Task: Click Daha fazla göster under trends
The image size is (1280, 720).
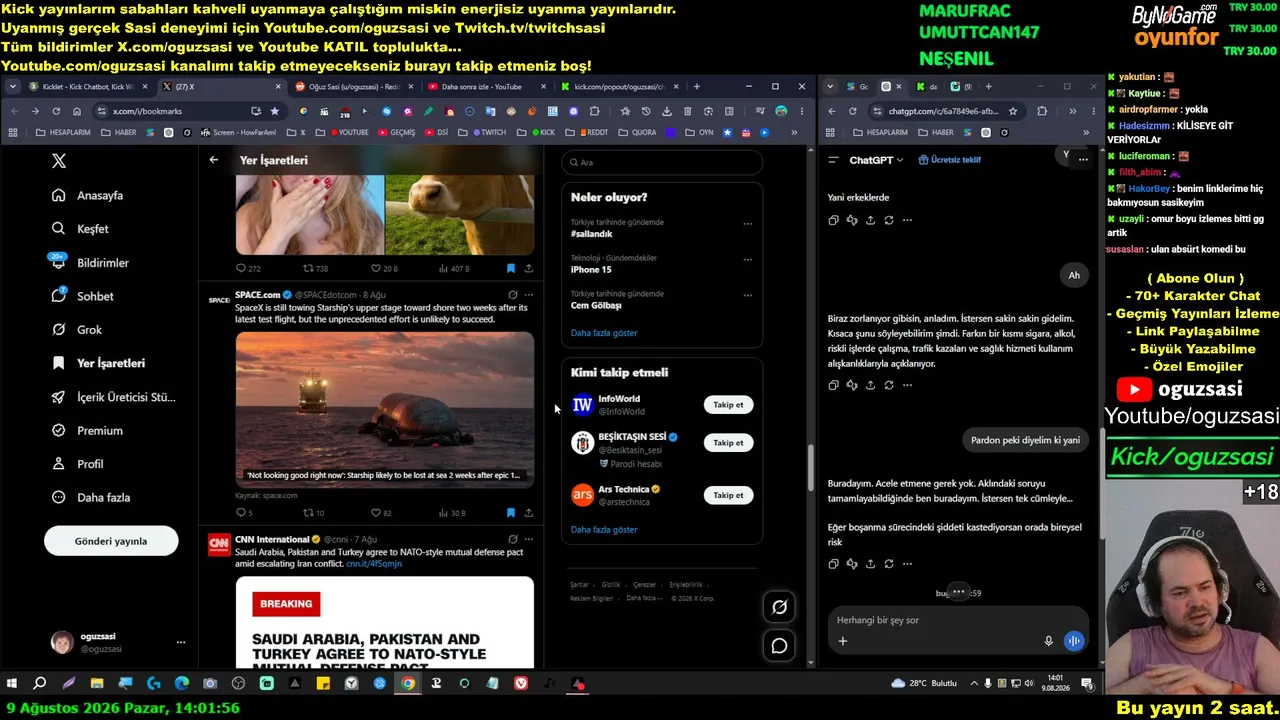Action: 604,333
